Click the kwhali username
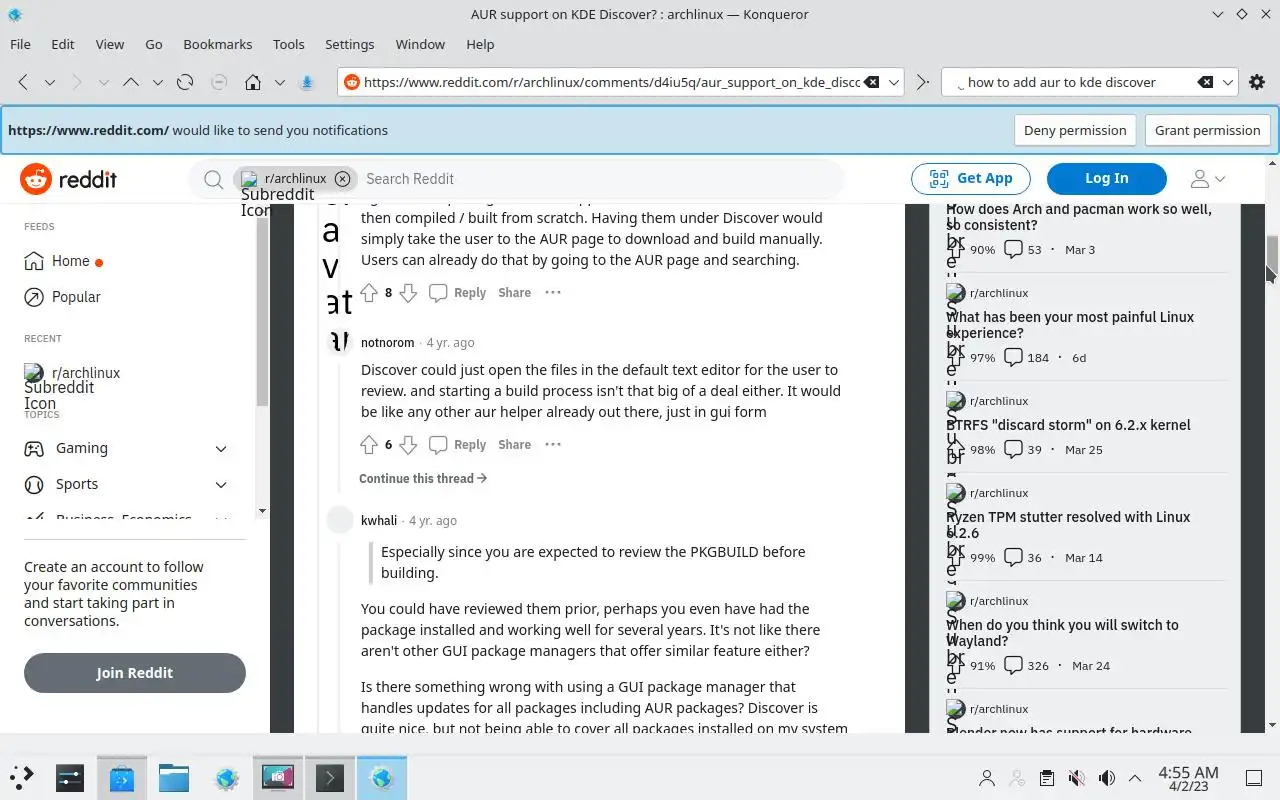 coord(379,521)
